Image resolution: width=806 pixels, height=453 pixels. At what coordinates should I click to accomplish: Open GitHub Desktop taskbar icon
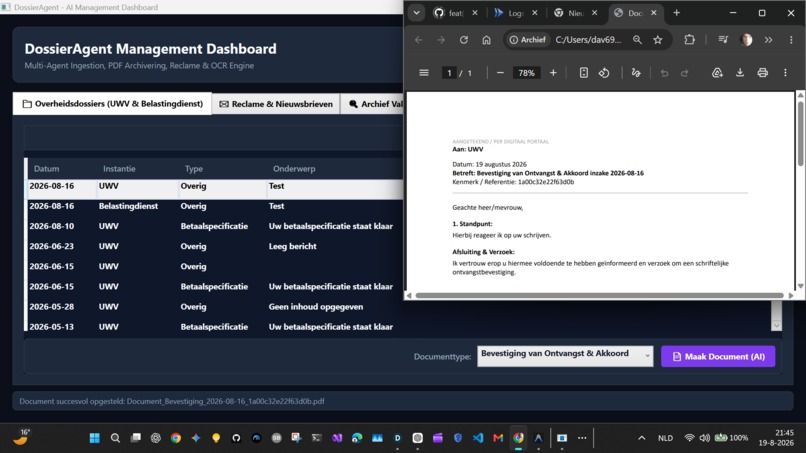click(236, 438)
